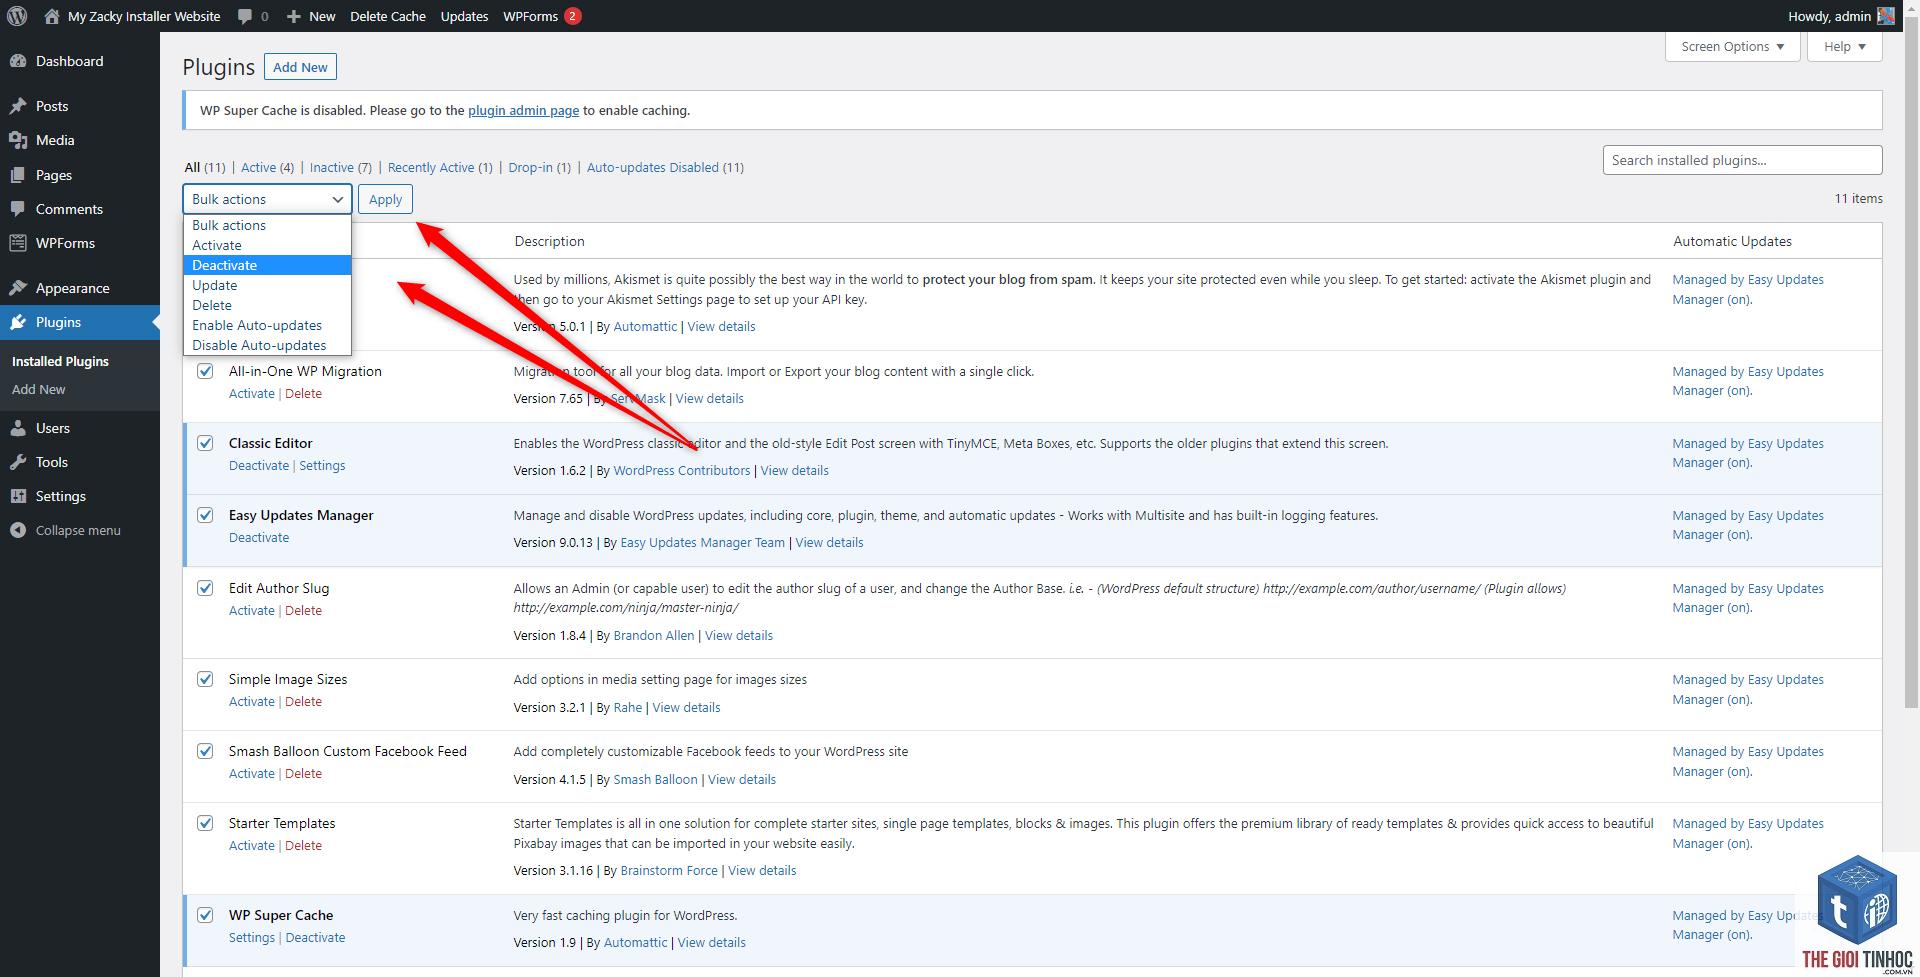Click Delete Cache in admin bar
This screenshot has width=1920, height=977.
[388, 16]
